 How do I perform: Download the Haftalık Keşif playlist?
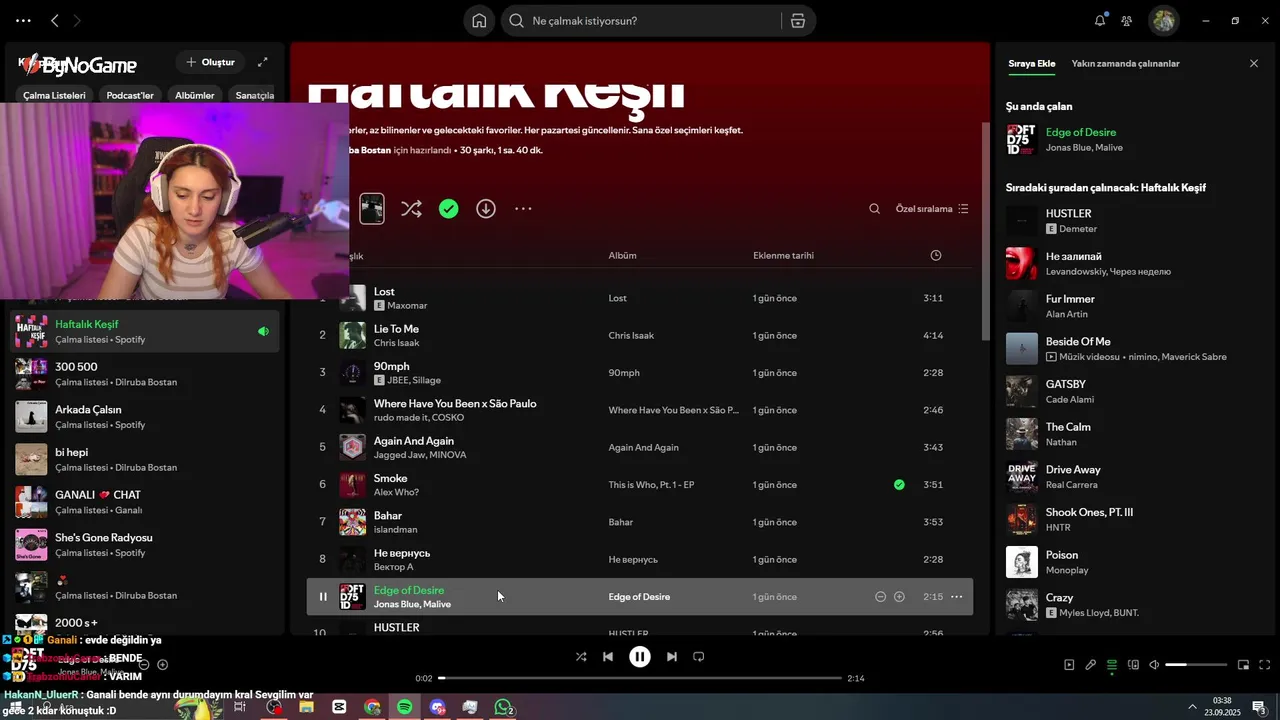486,209
